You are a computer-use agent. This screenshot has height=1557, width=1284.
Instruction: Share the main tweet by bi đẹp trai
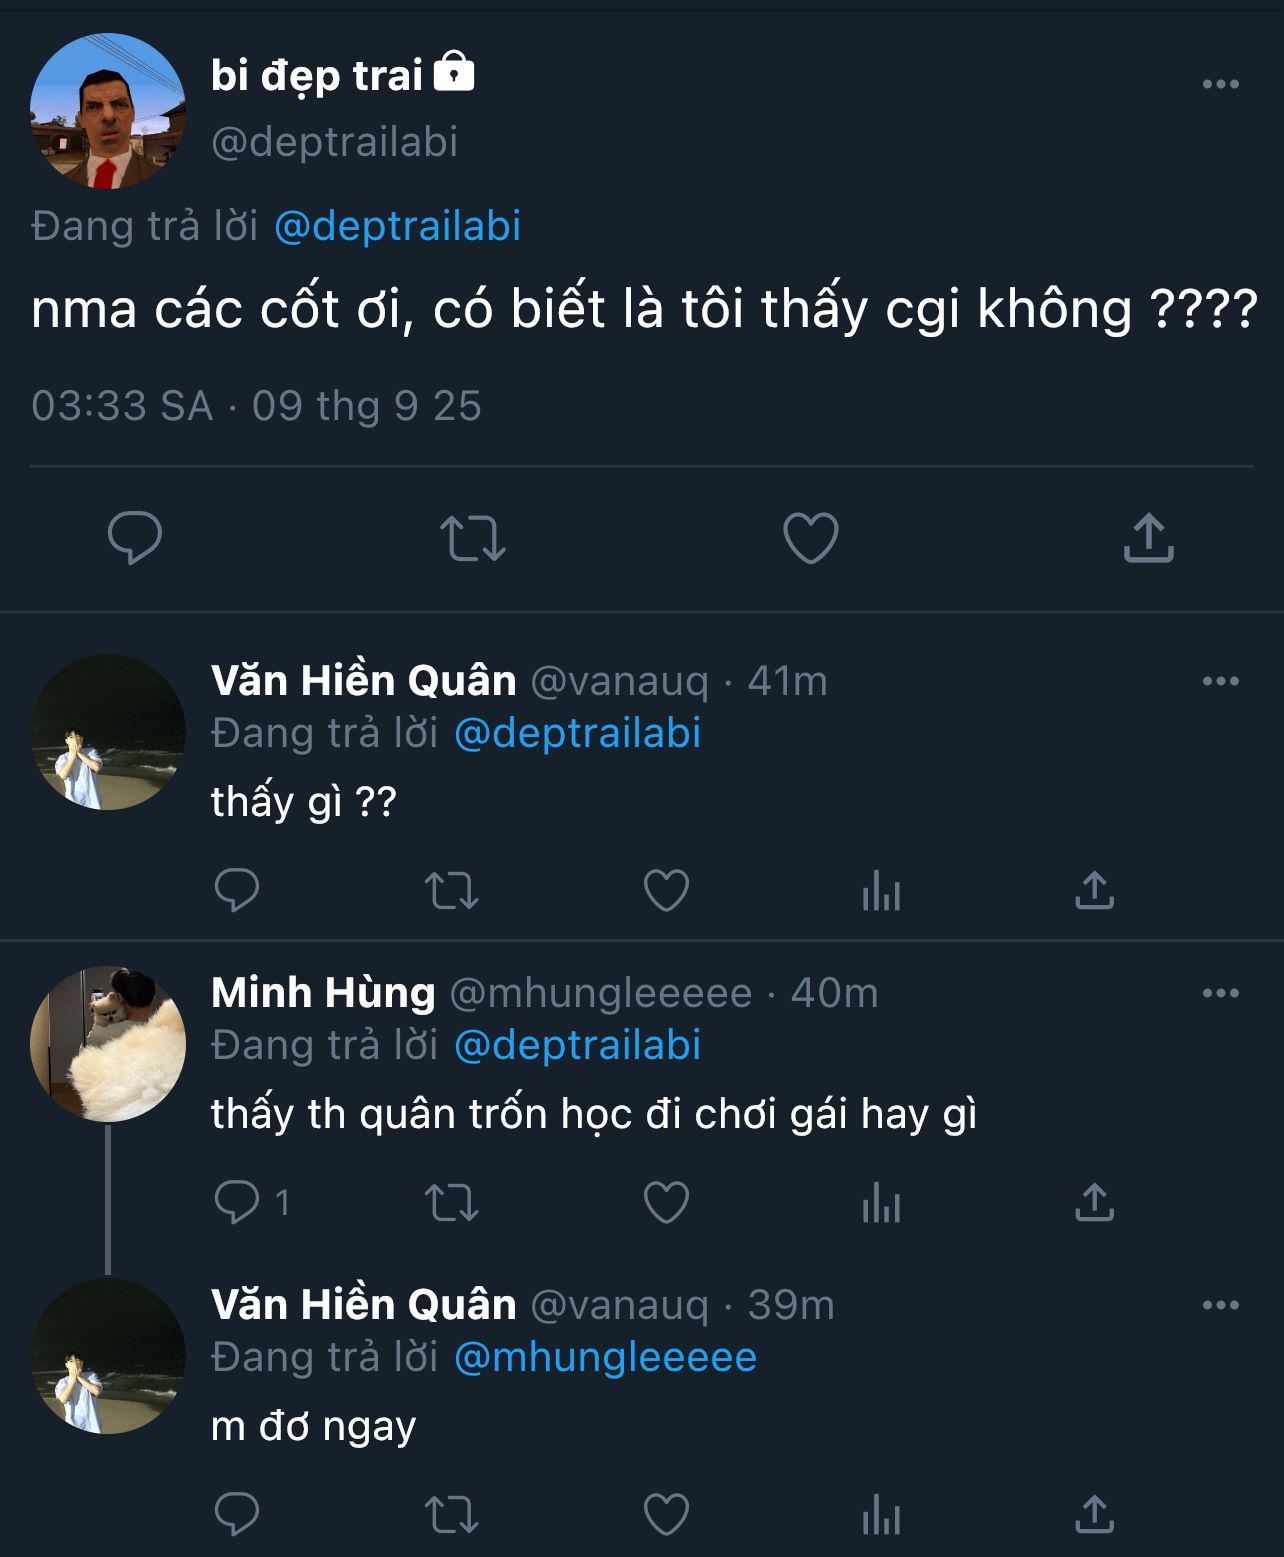1148,538
